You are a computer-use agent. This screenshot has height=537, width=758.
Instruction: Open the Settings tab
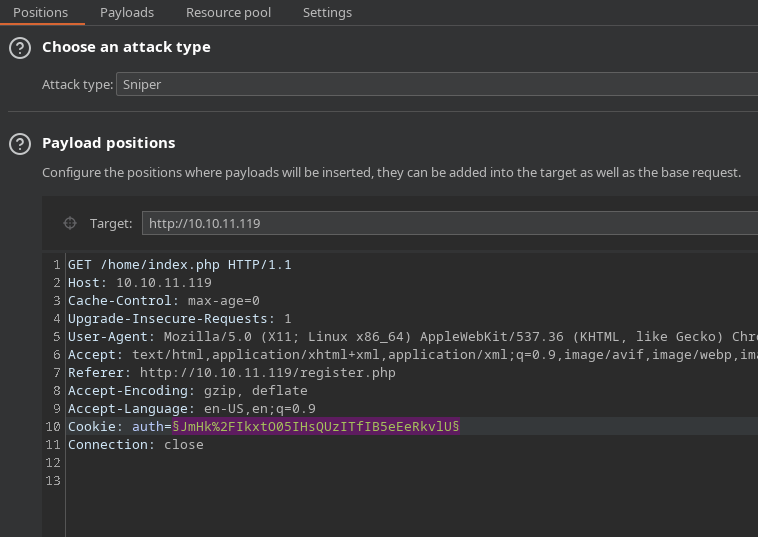pos(327,13)
